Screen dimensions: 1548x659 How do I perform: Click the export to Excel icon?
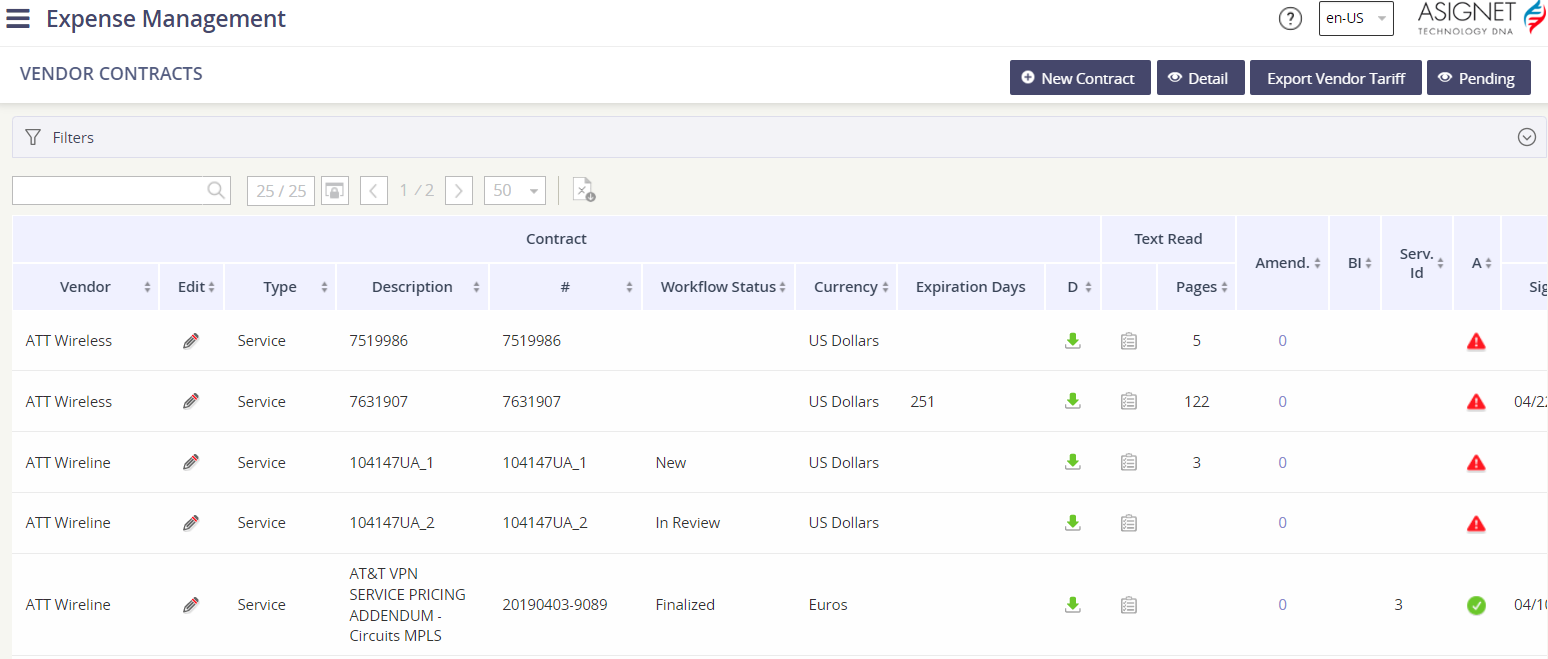pos(584,190)
